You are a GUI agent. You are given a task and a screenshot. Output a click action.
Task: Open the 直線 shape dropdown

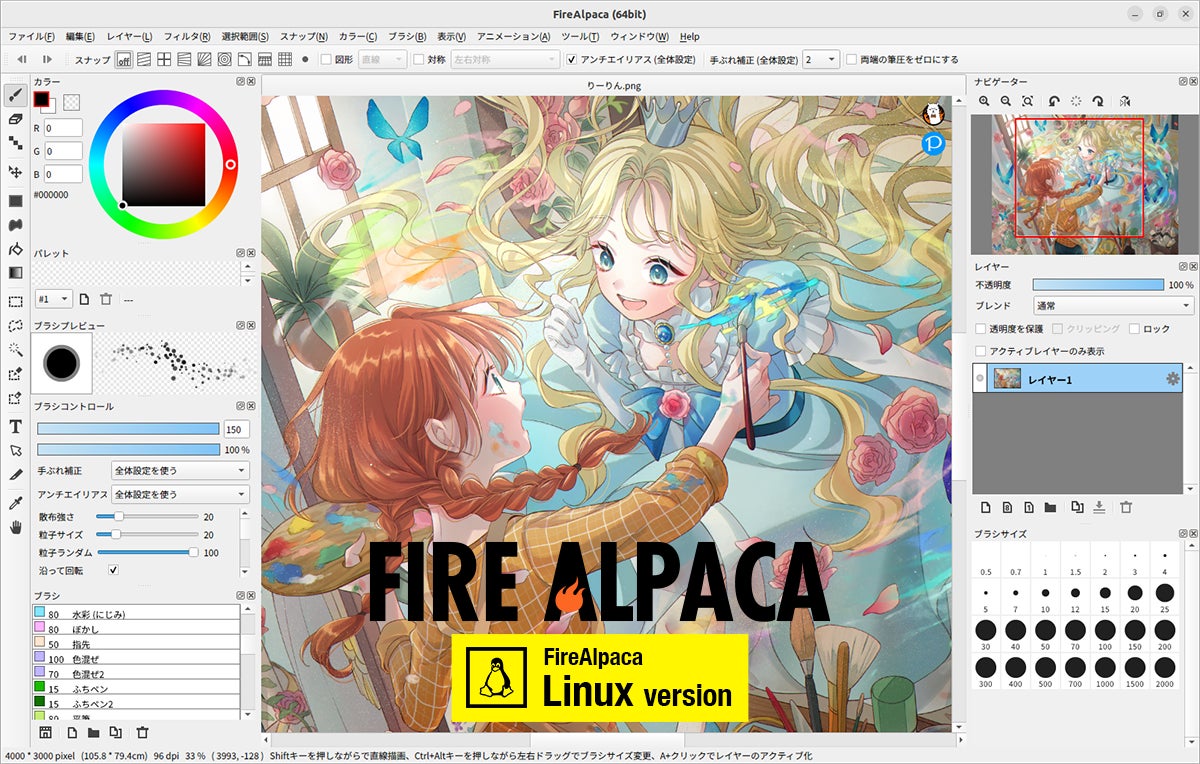coord(382,60)
